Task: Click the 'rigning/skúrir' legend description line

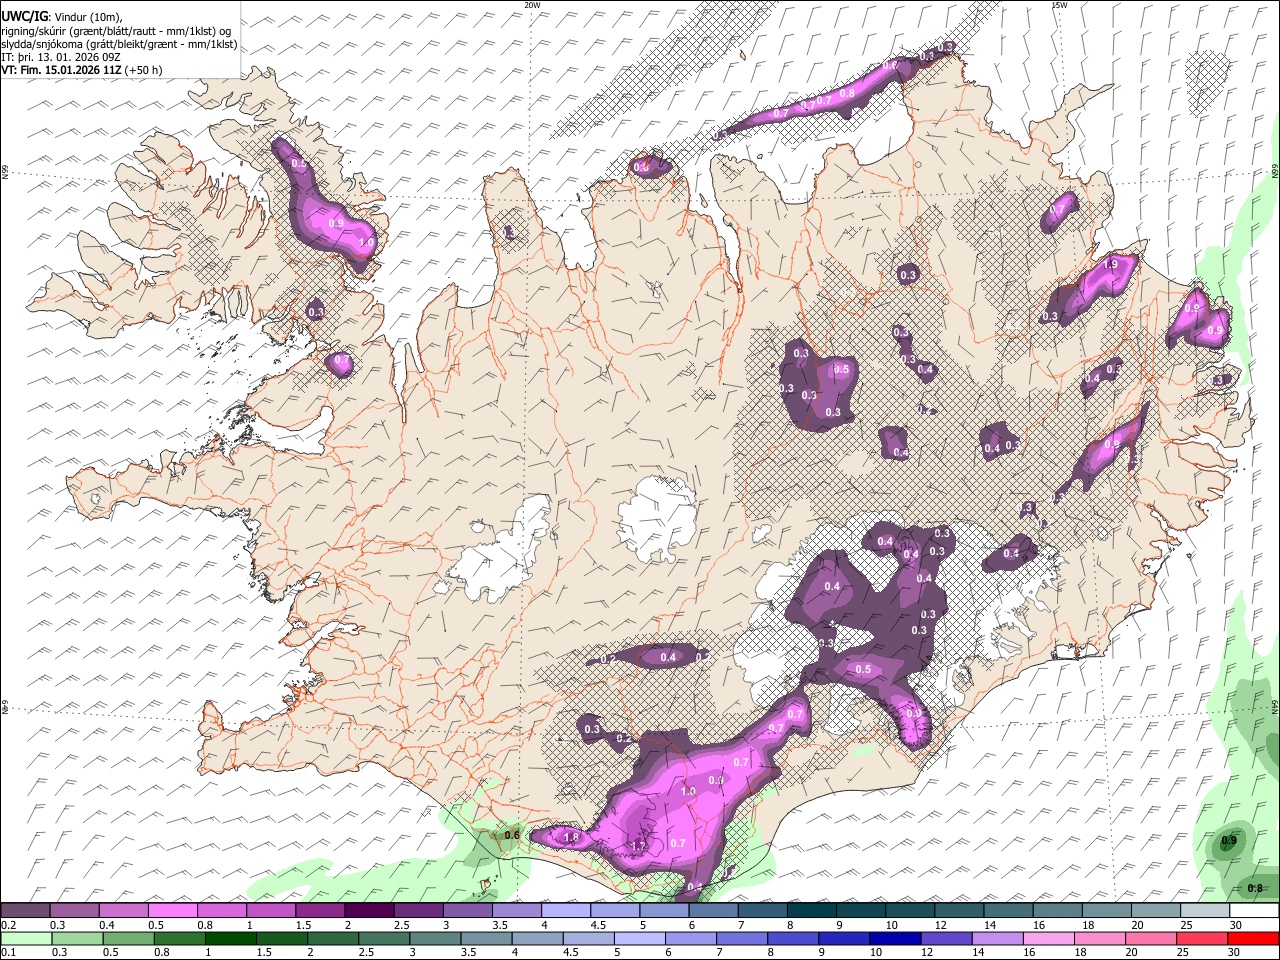Action: point(117,31)
